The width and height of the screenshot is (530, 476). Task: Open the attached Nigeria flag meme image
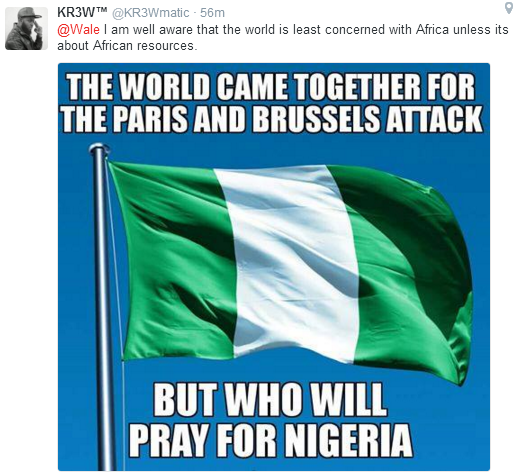coord(274,267)
